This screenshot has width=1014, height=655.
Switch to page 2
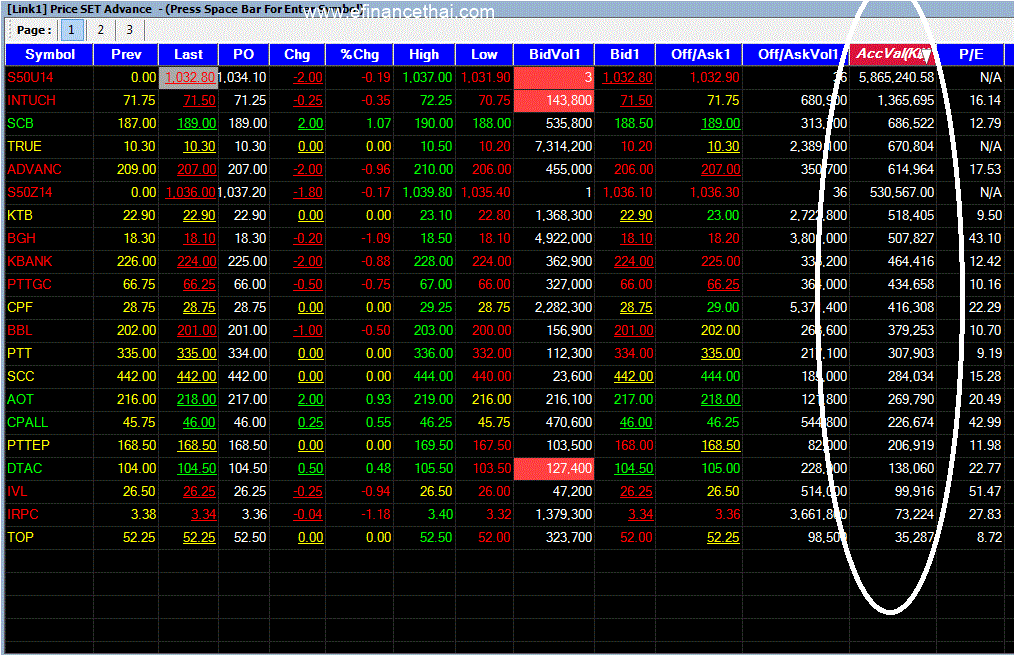click(x=100, y=30)
